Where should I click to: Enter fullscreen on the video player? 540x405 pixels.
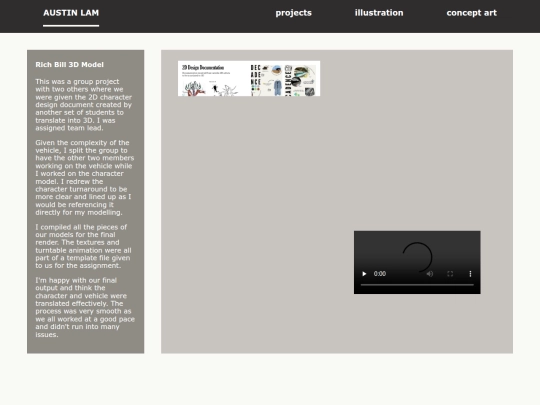click(450, 274)
